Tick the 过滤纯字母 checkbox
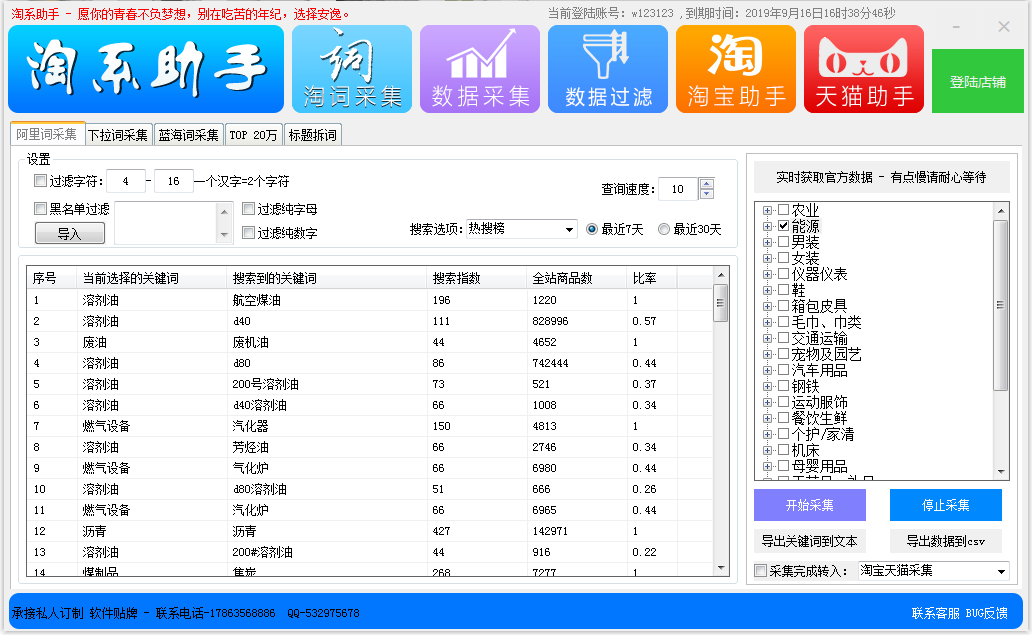Viewport: 1032px width, 635px height. [x=249, y=210]
